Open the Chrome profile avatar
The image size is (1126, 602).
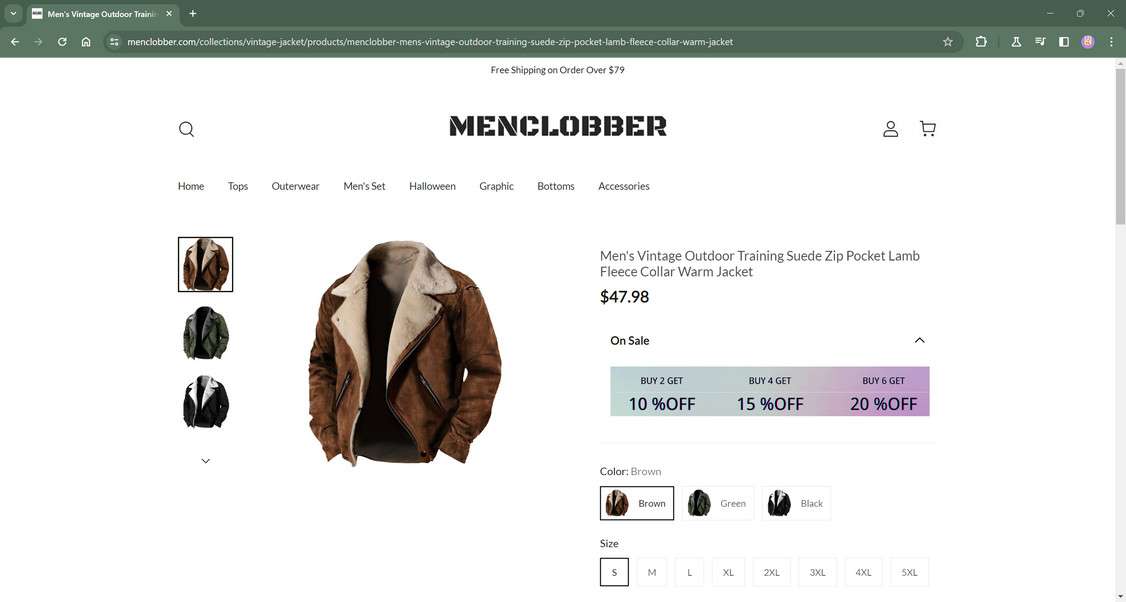(1087, 42)
